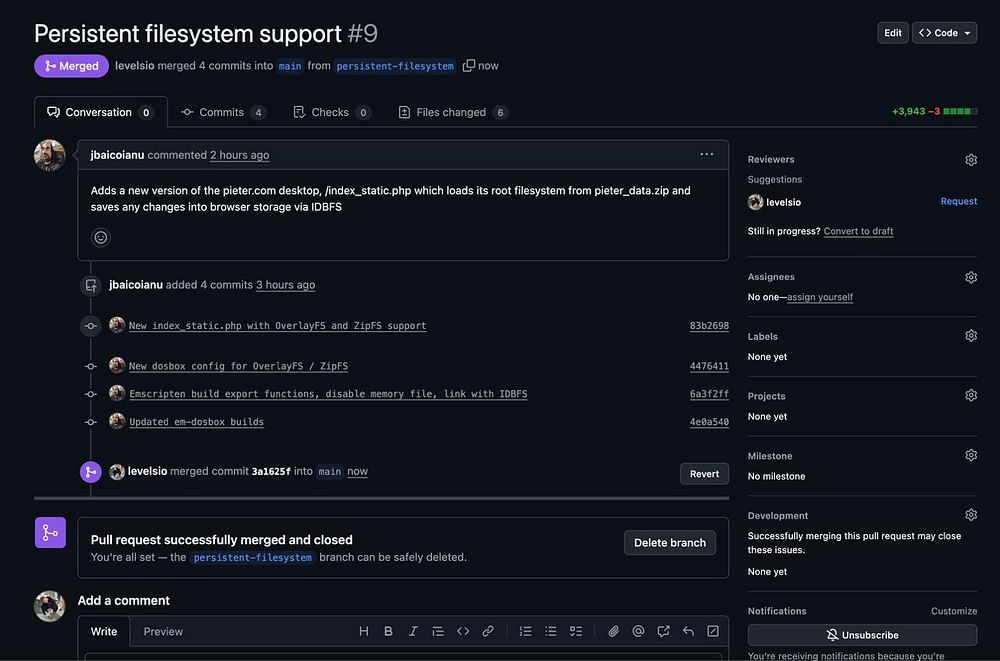This screenshot has height=661, width=1000.
Task: Click the Edit title button
Action: [893, 33]
